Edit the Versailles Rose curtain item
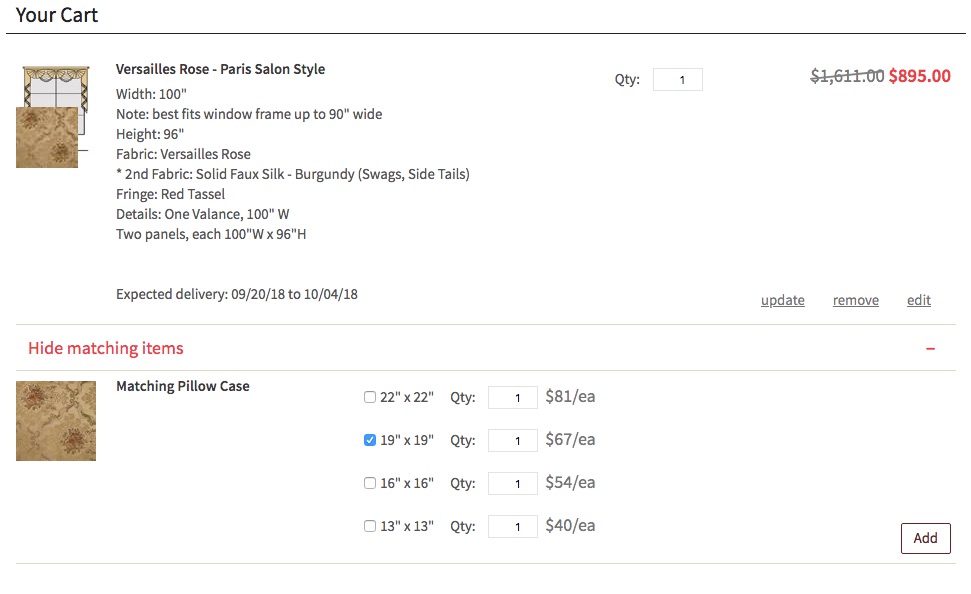The width and height of the screenshot is (971, 594). pyautogui.click(x=919, y=300)
